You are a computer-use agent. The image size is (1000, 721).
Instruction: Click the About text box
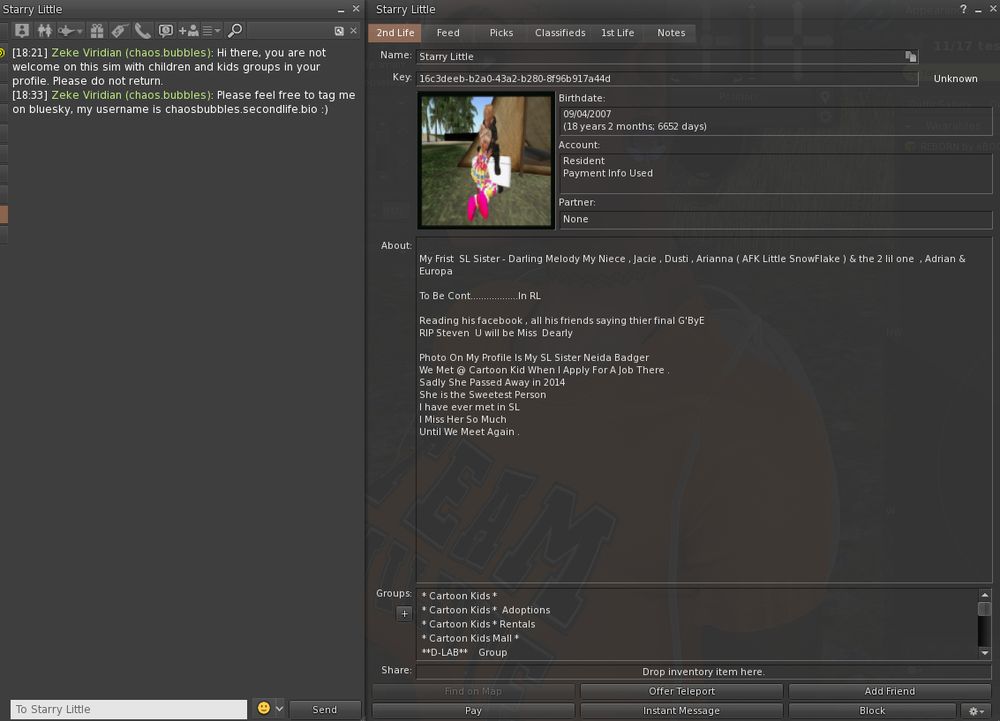703,410
